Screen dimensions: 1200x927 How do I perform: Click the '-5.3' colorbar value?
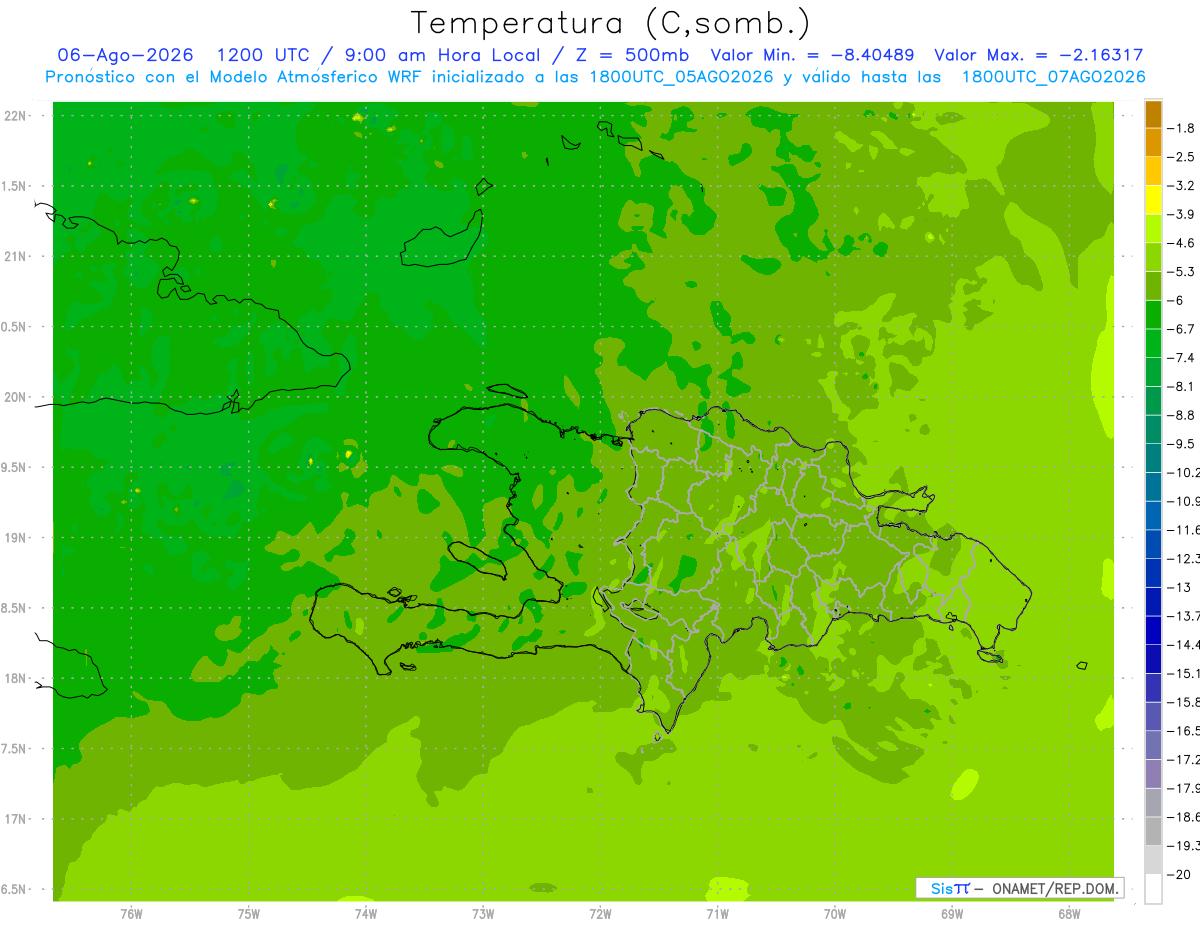pos(1182,272)
